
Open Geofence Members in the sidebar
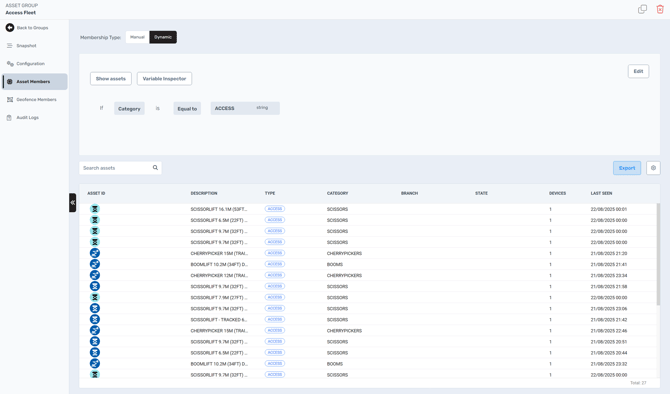click(34, 100)
